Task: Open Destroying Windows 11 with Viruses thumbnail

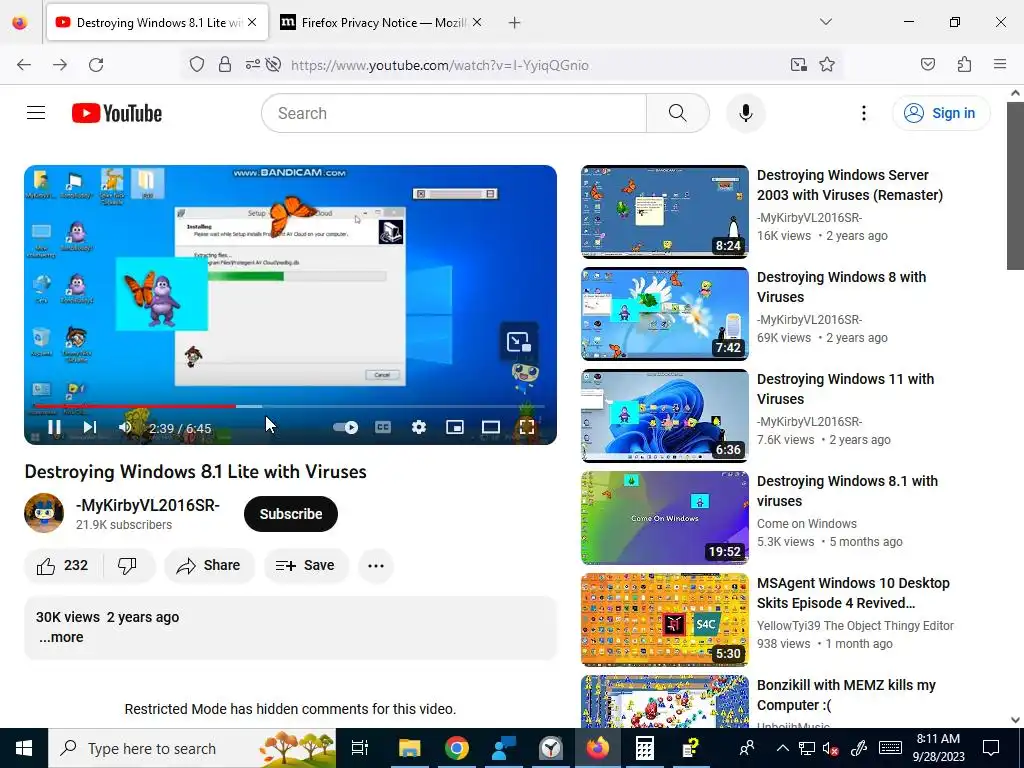Action: (665, 415)
